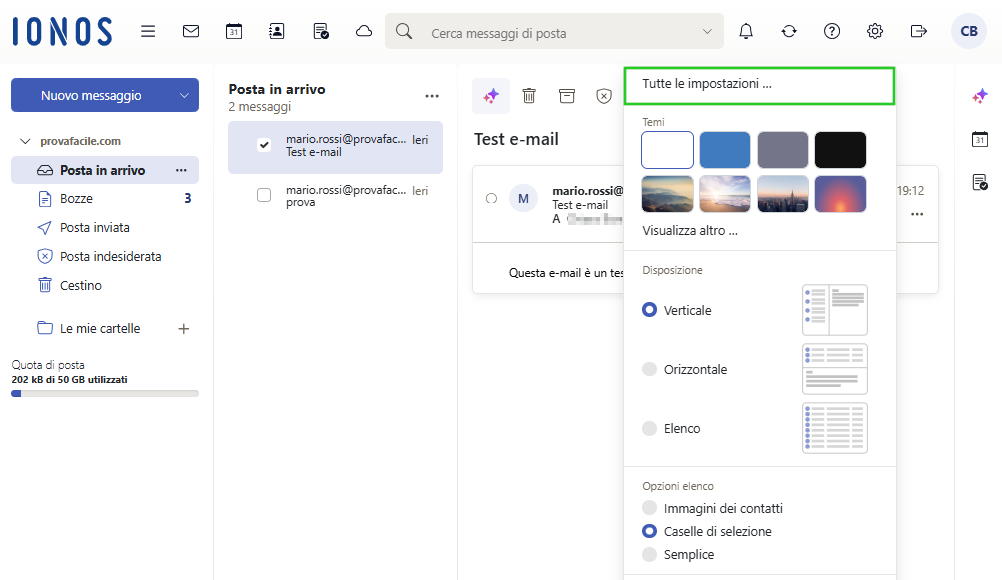Refresh mail with the sync icon
Viewport: 1002px width, 580px height.
[x=789, y=31]
